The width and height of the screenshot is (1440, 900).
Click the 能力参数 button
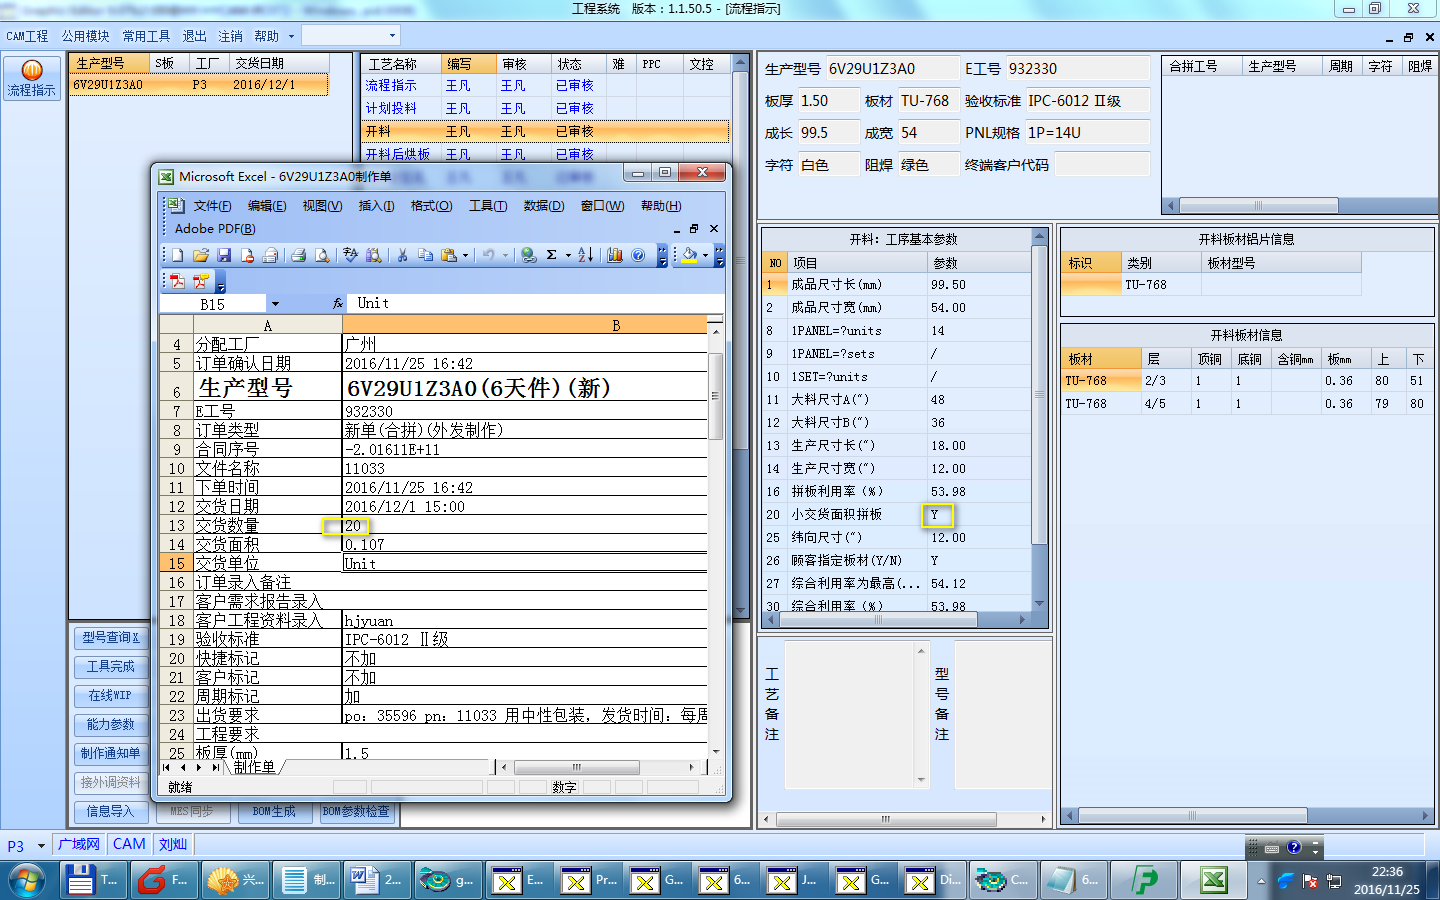tap(111, 725)
